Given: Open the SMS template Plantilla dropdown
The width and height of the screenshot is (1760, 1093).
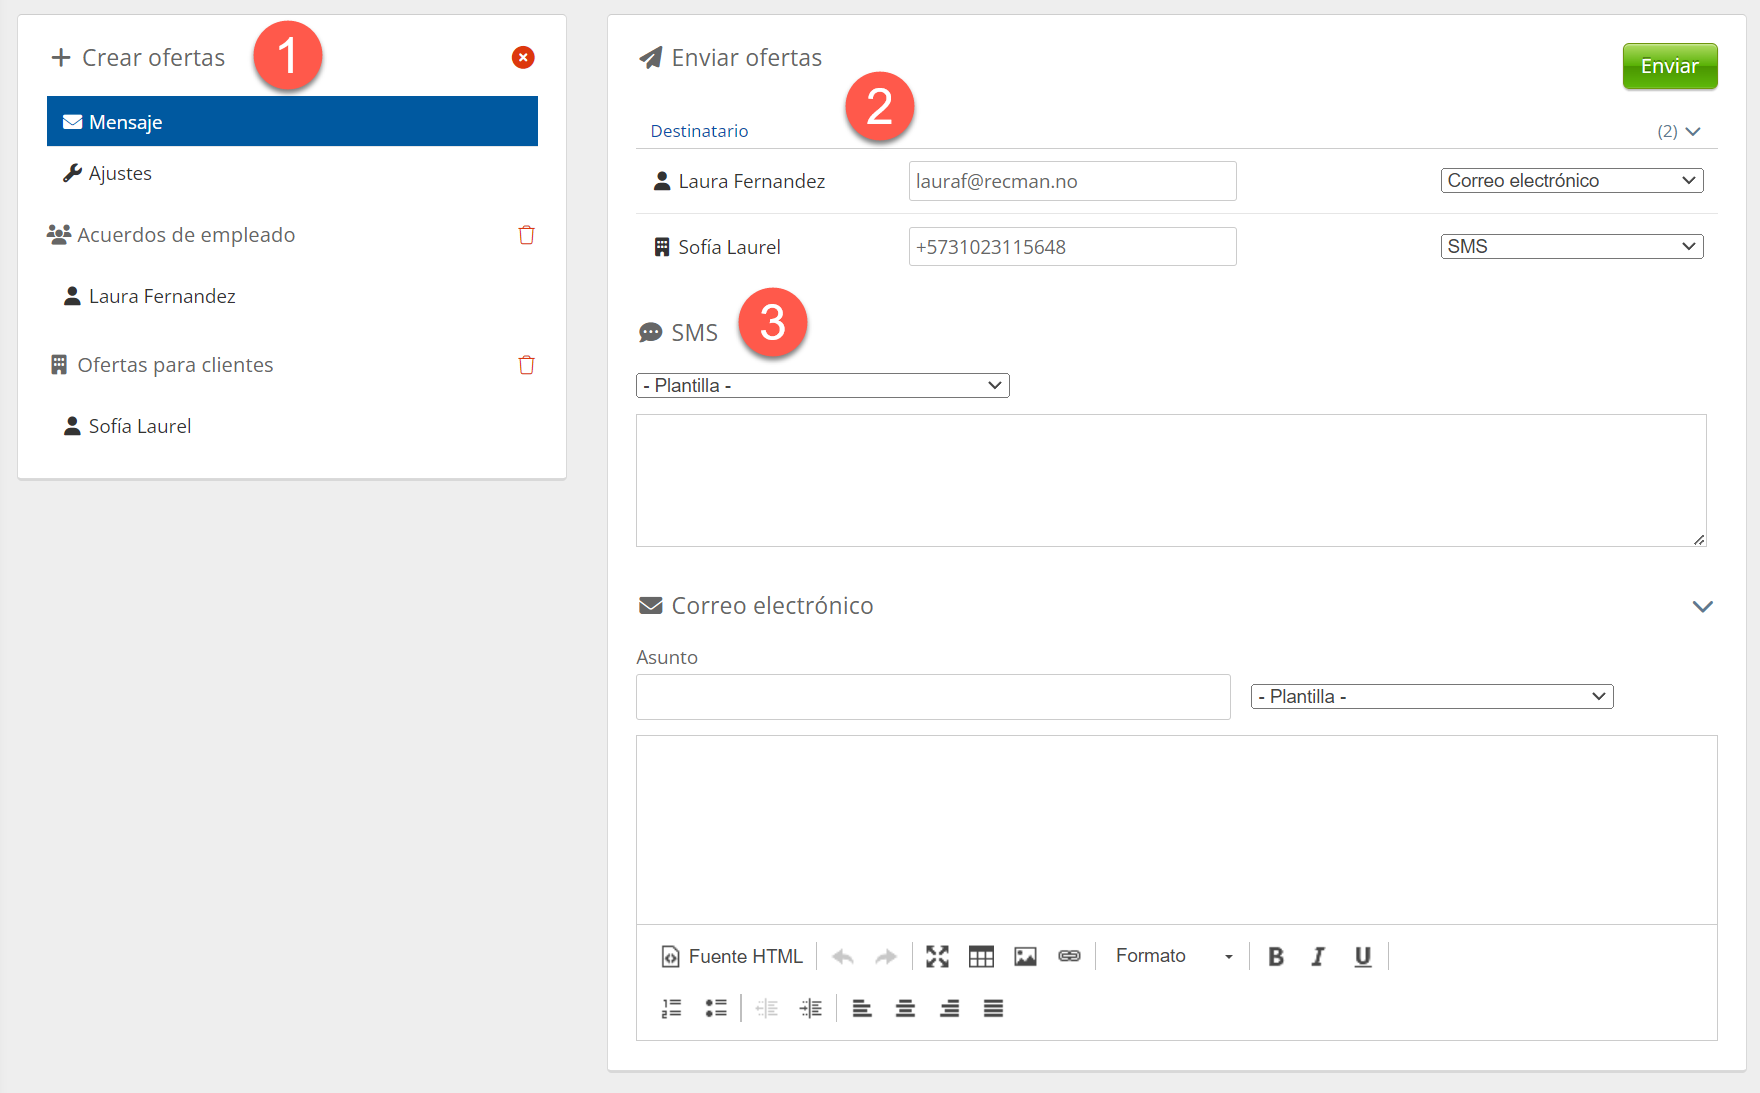Looking at the screenshot, I should click(822, 386).
